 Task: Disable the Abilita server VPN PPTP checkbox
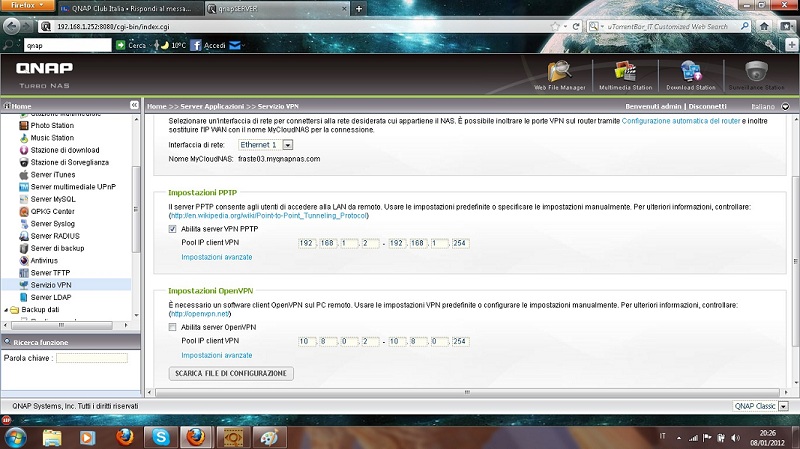point(173,229)
